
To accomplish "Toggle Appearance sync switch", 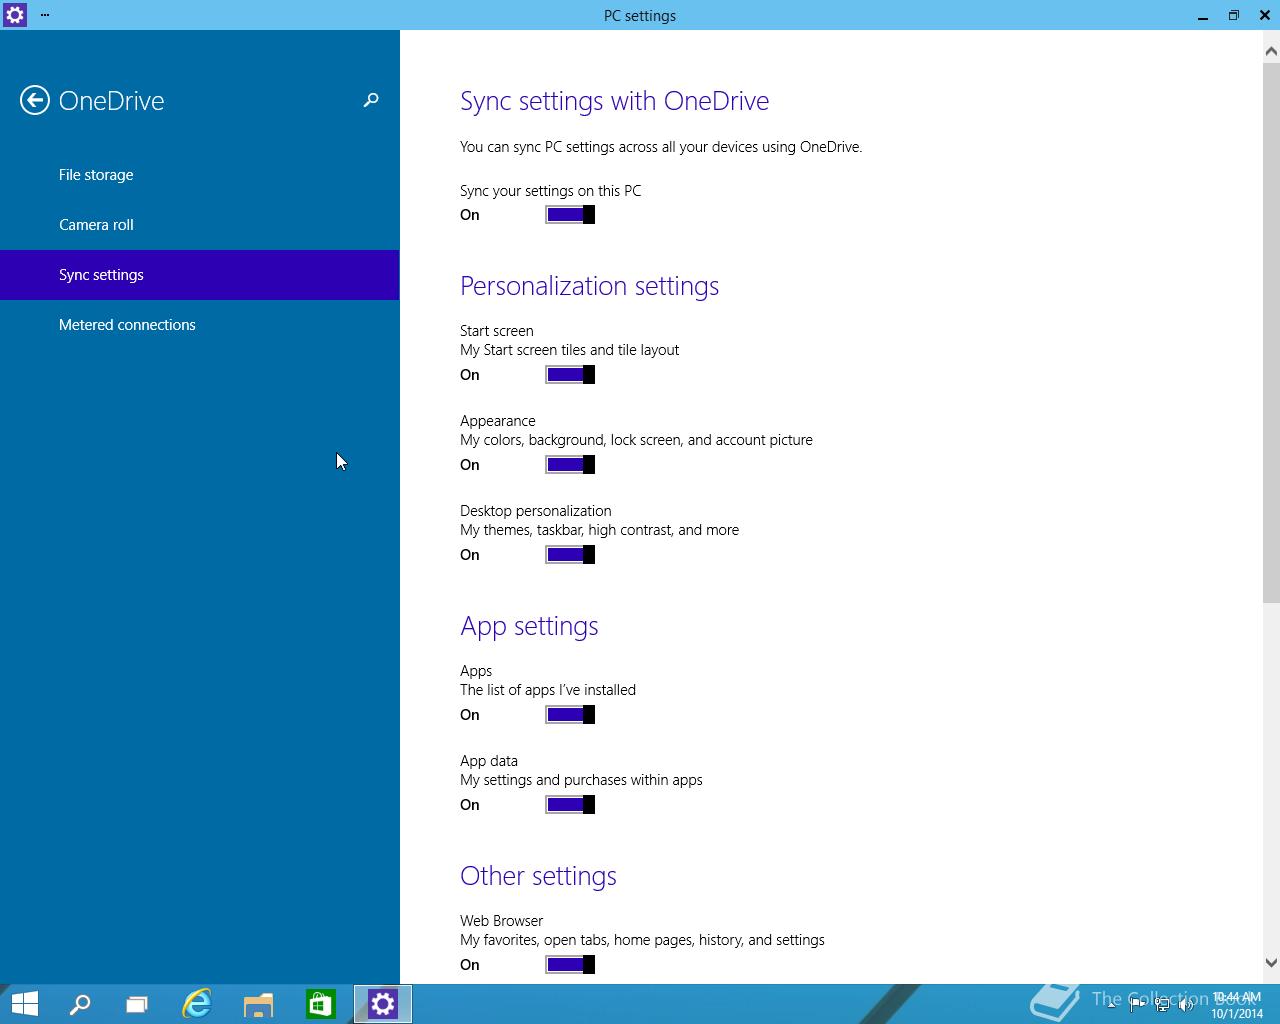I will (570, 465).
